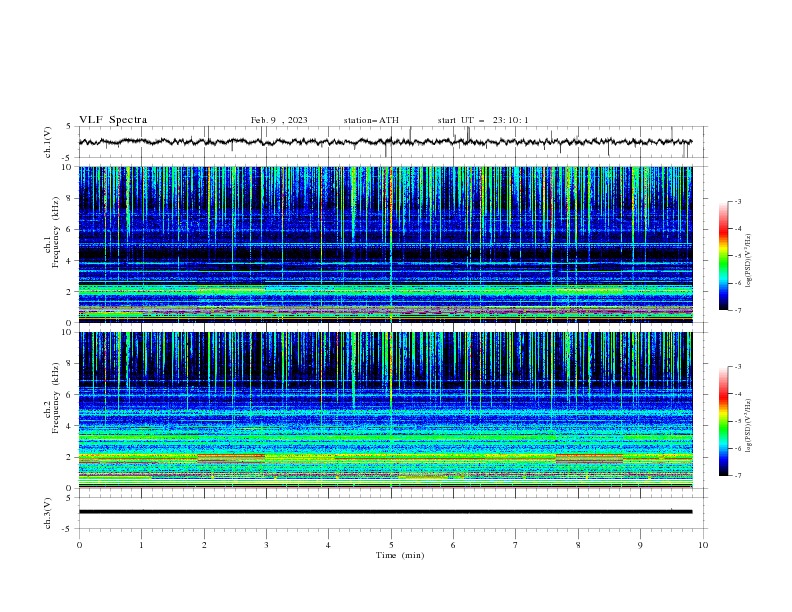
Task: Click the "ch.1(V)" voltage axis label
Action: tap(48, 142)
